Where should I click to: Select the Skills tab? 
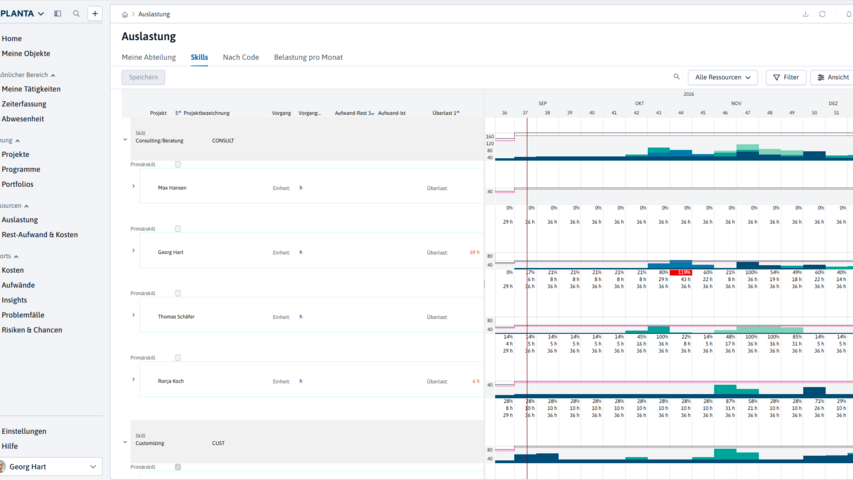pyautogui.click(x=199, y=57)
